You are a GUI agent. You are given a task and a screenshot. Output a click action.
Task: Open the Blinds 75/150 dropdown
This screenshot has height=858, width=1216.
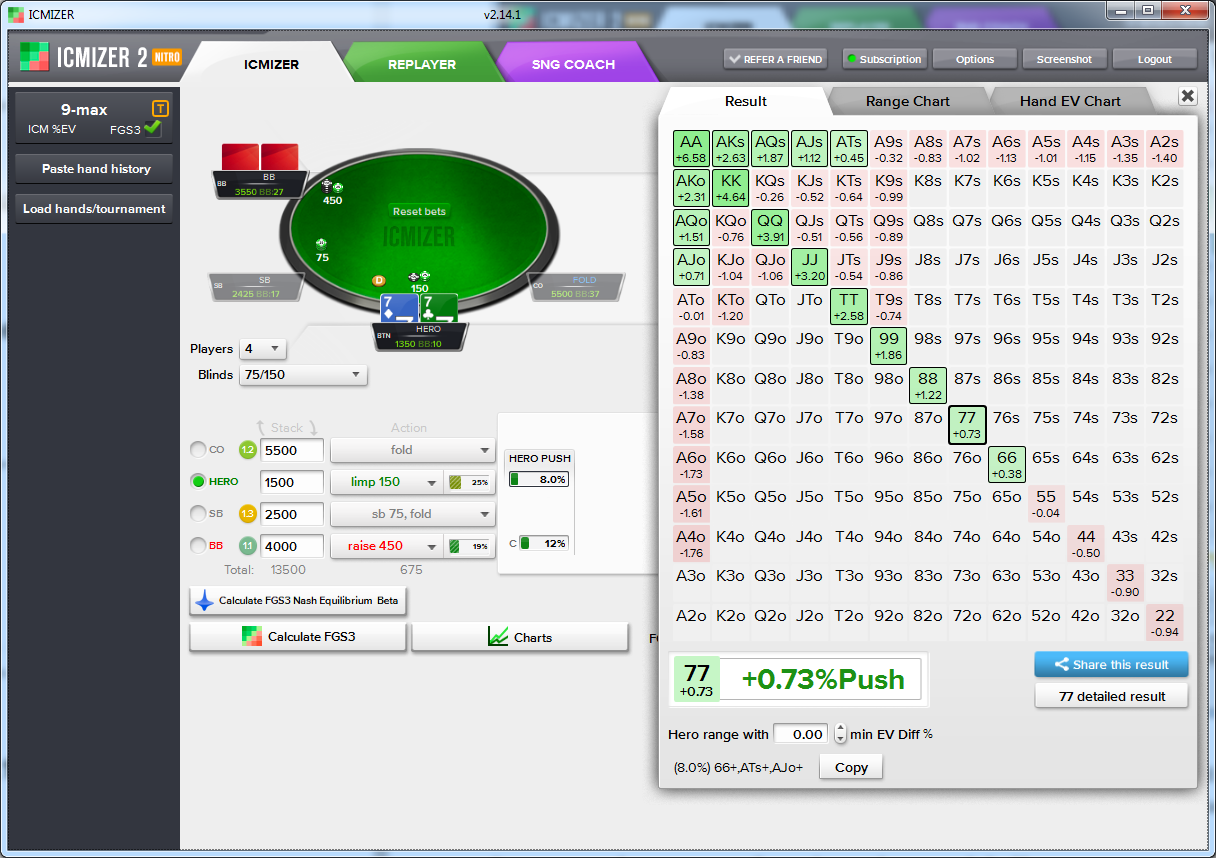[304, 375]
